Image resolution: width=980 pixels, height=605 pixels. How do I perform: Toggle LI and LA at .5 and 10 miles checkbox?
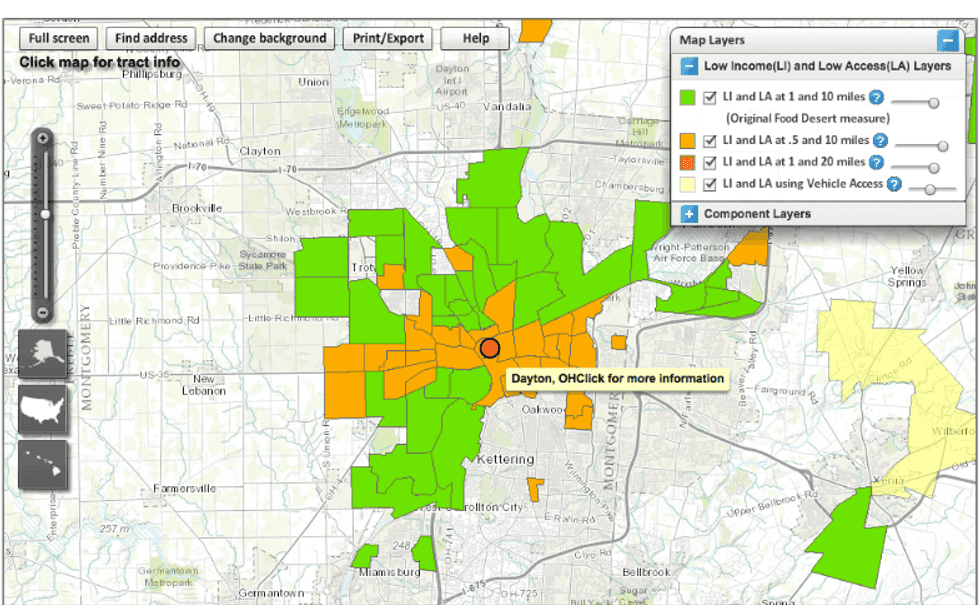[x=710, y=141]
